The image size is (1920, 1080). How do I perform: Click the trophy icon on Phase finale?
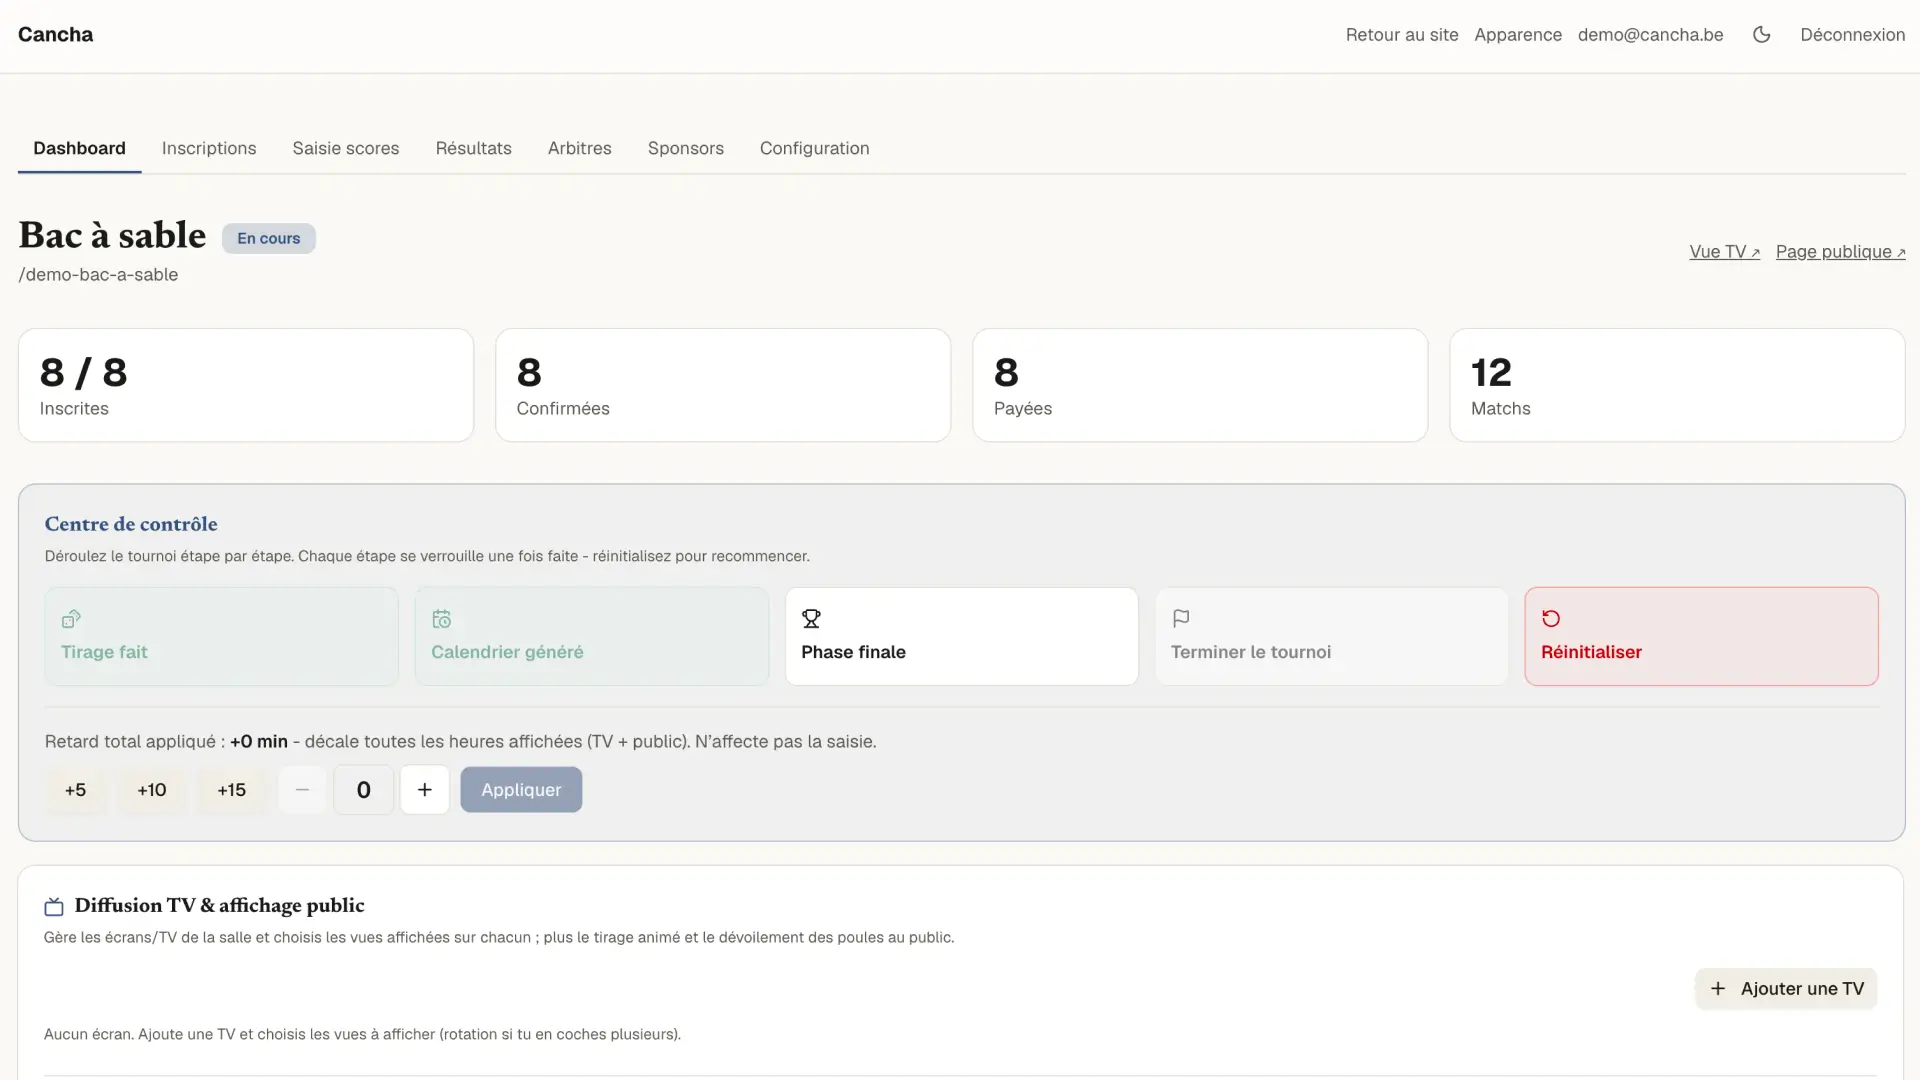[811, 619]
